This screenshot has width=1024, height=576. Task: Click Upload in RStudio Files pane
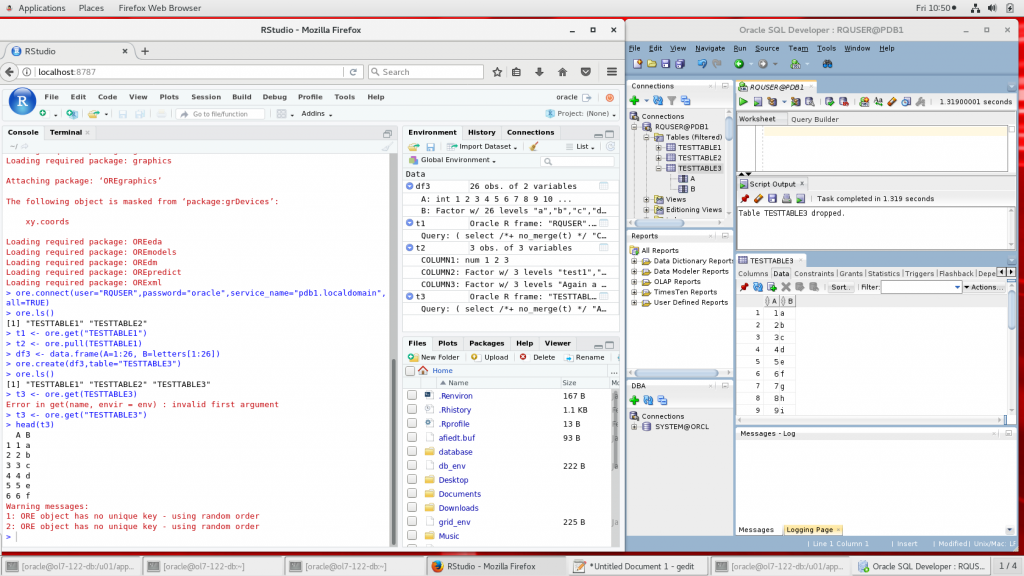(490, 358)
